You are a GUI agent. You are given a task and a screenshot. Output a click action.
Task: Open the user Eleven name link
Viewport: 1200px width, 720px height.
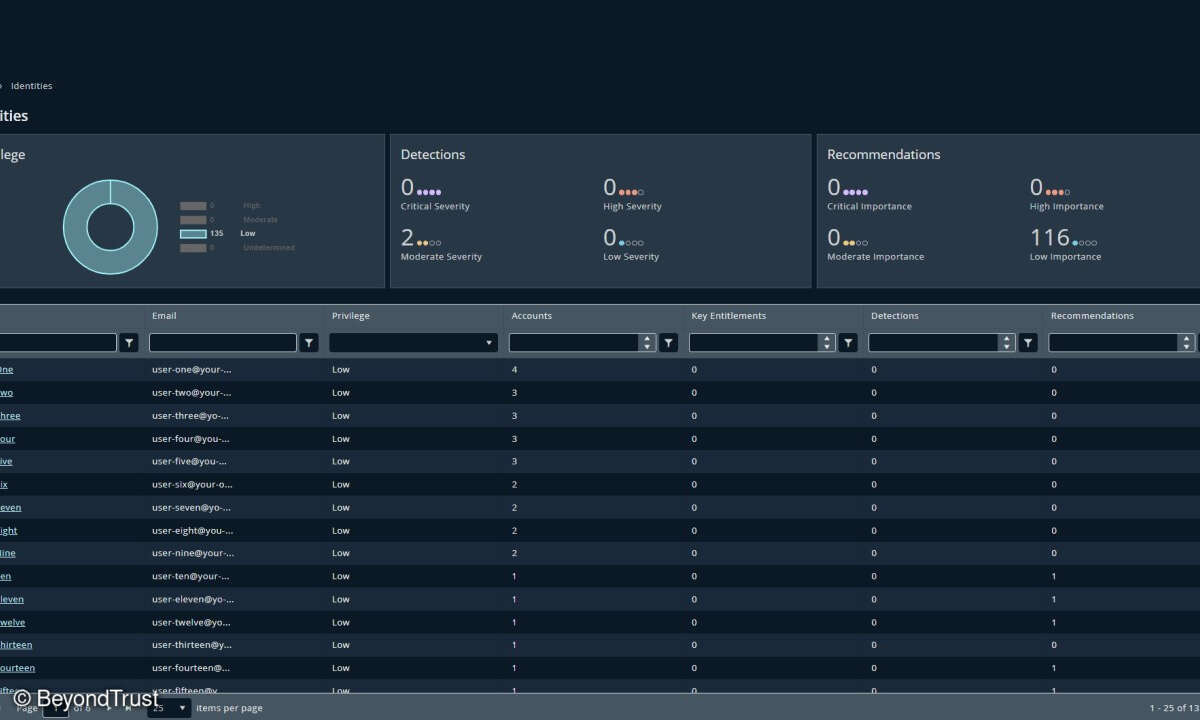pyautogui.click(x=12, y=599)
